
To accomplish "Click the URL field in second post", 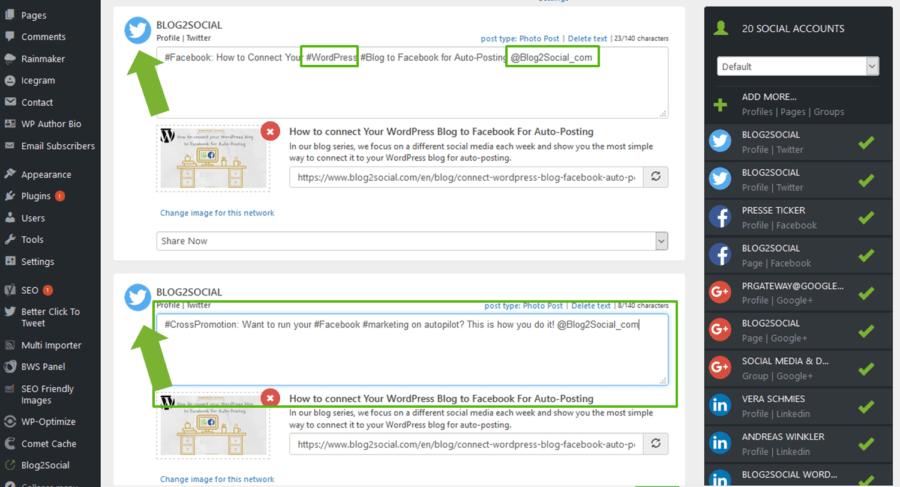I will pyautogui.click(x=466, y=443).
